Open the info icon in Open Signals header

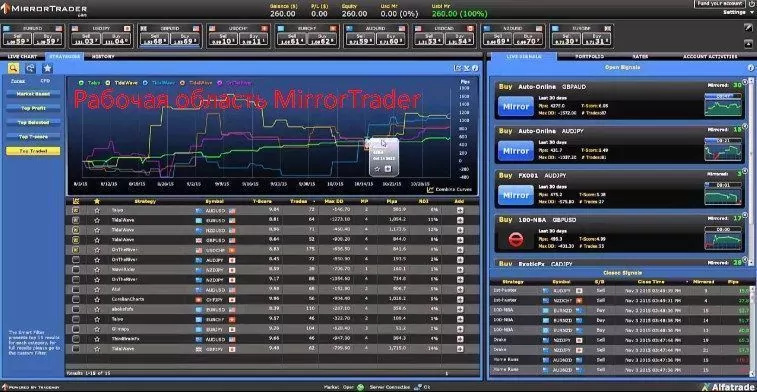pos(751,68)
